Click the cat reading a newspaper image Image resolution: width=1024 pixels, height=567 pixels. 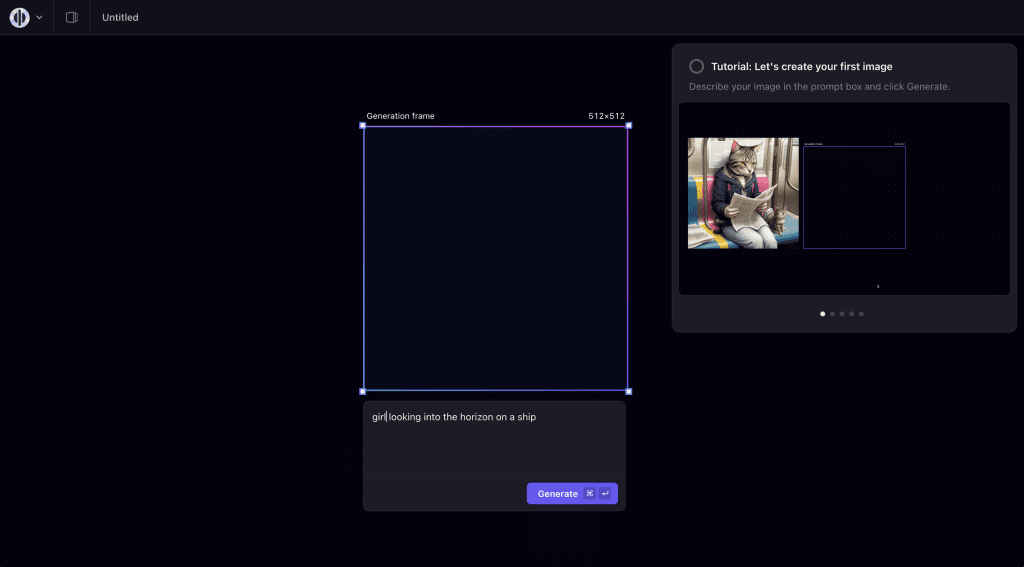click(743, 193)
